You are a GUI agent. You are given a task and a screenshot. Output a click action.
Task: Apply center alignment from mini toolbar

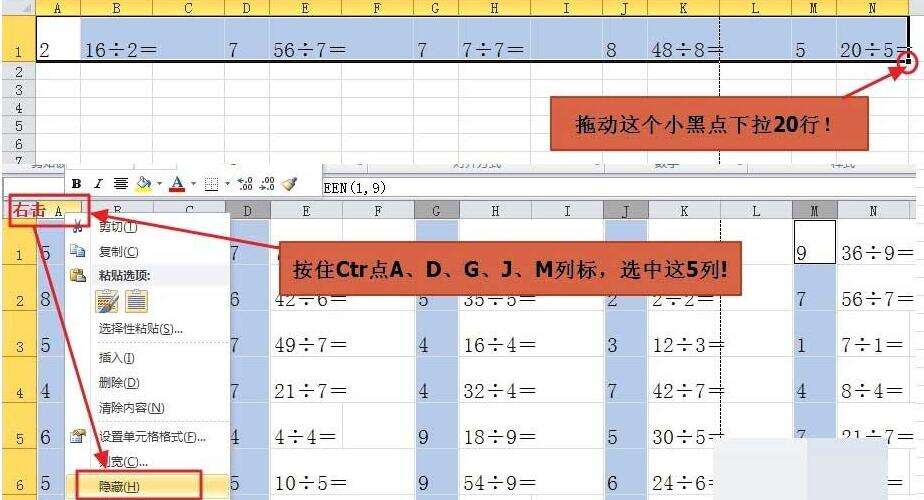click(121, 184)
